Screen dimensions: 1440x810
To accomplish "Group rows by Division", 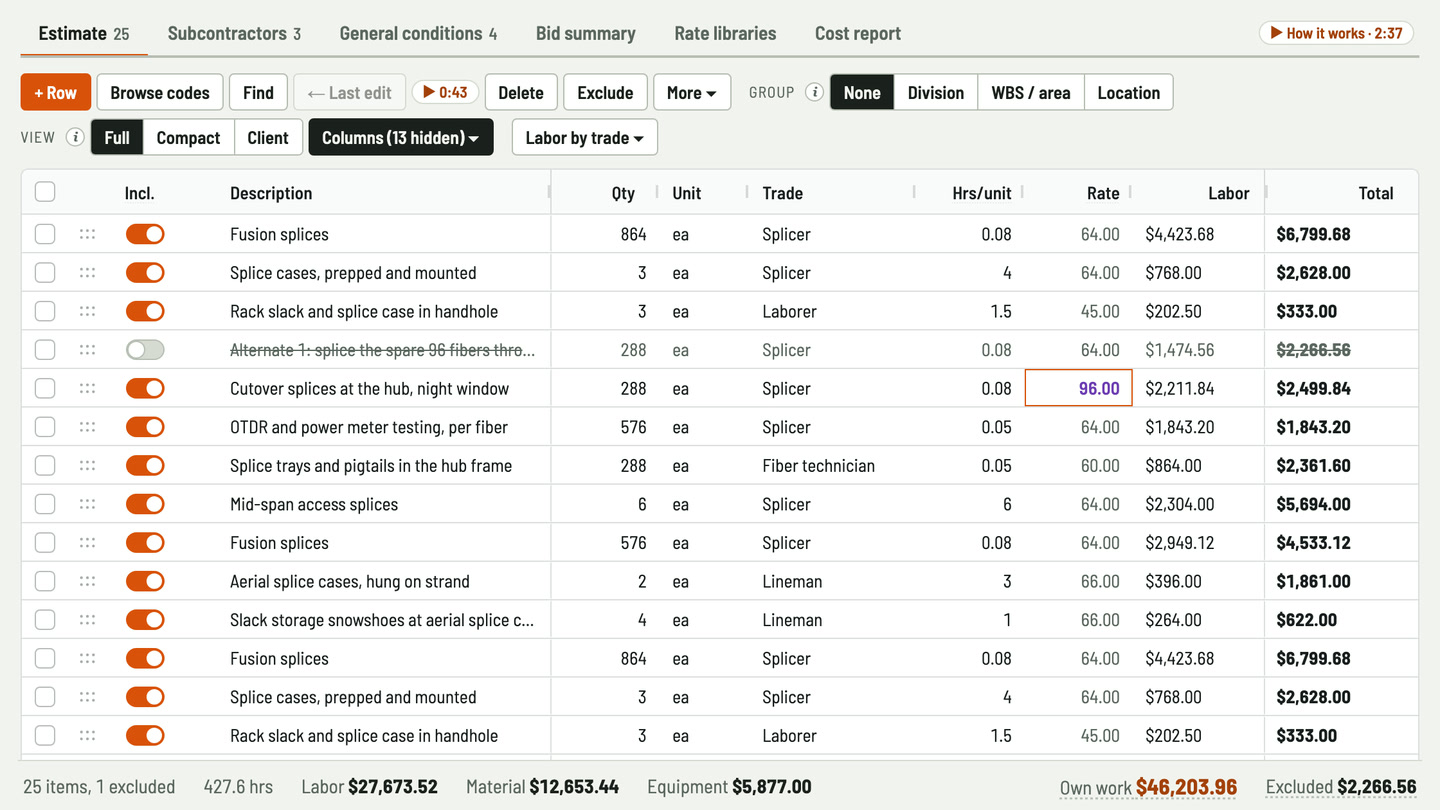I will pos(936,92).
